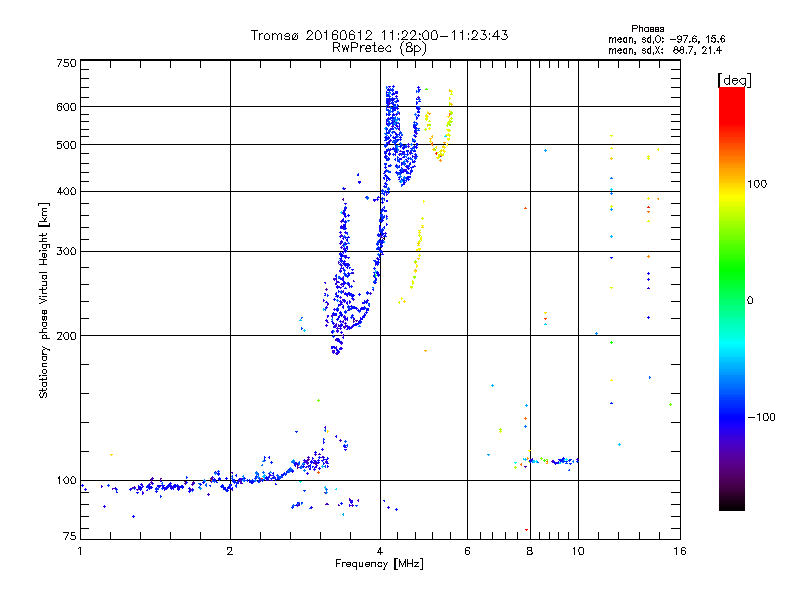Image resolution: width=800 pixels, height=600 pixels.
Task: Click the x-axis tick label '8'
Action: 530,551
